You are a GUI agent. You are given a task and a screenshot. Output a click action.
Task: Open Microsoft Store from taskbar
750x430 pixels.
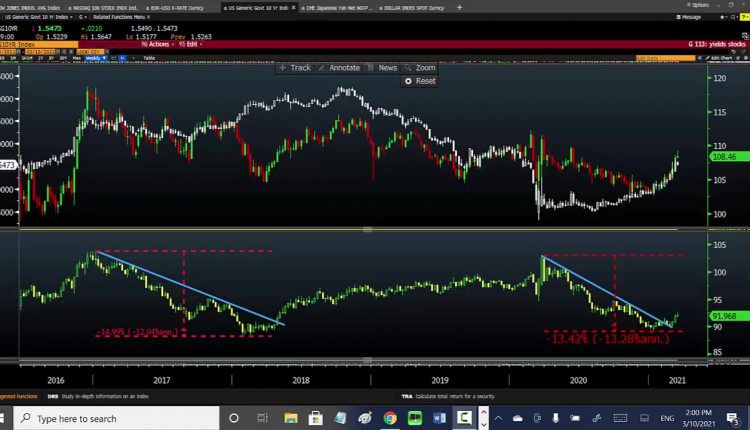click(x=316, y=419)
